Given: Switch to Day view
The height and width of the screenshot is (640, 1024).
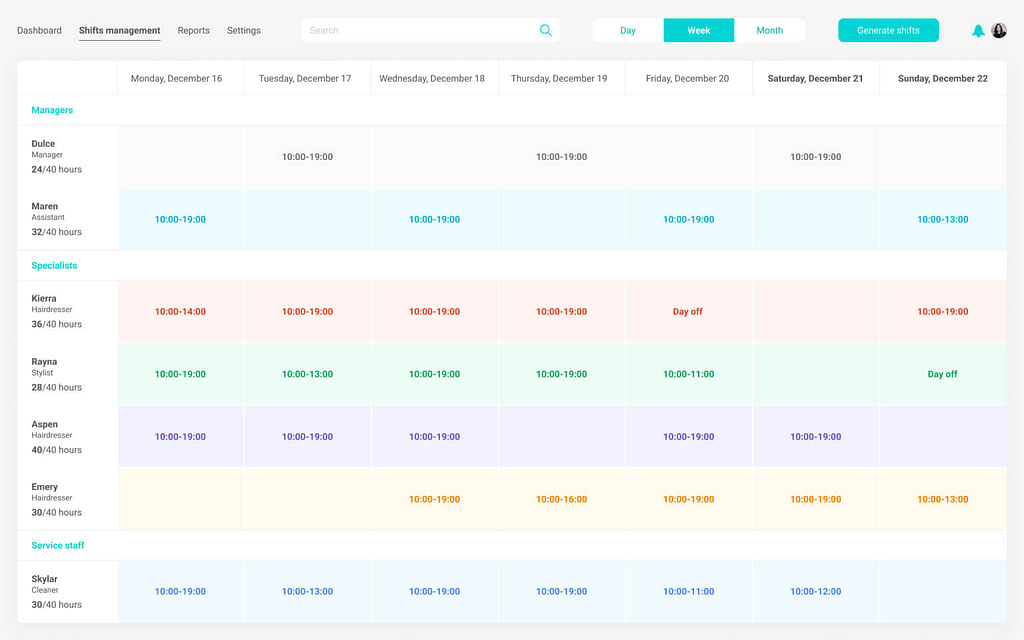Looking at the screenshot, I should (x=628, y=31).
